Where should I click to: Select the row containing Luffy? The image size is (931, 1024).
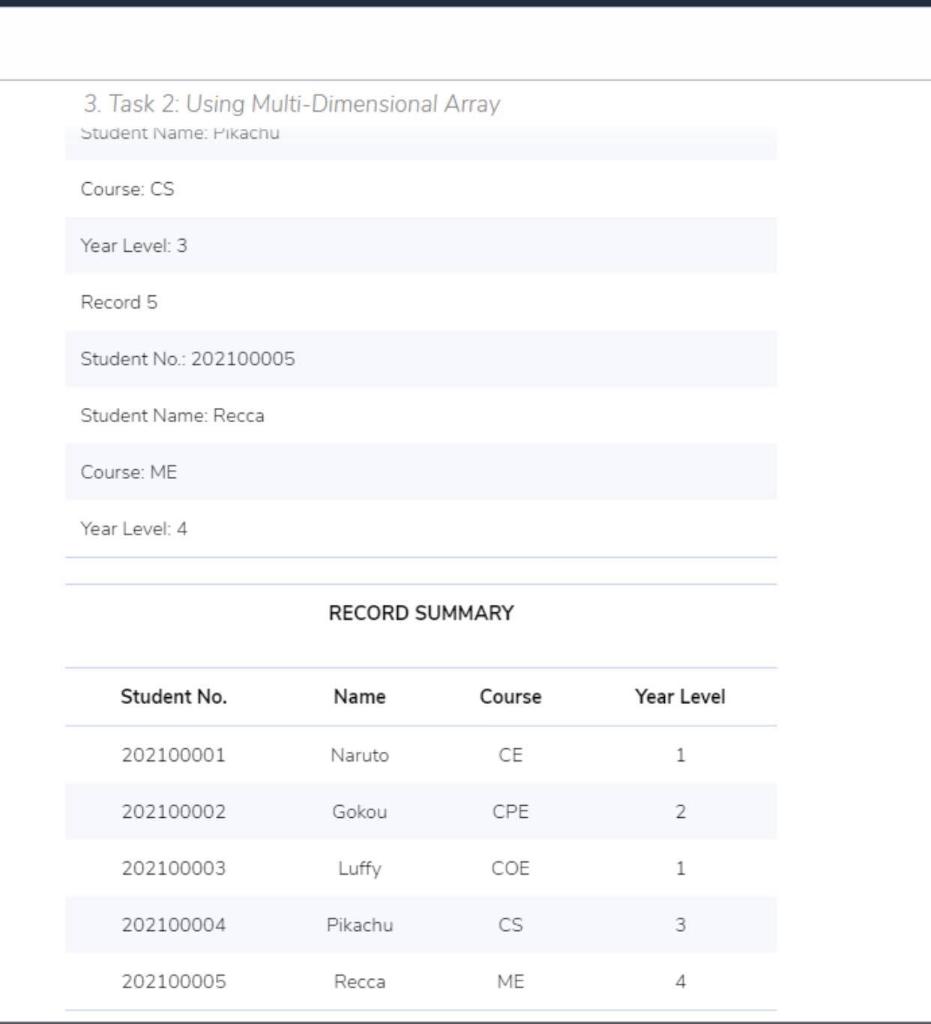pyautogui.click(x=421, y=868)
